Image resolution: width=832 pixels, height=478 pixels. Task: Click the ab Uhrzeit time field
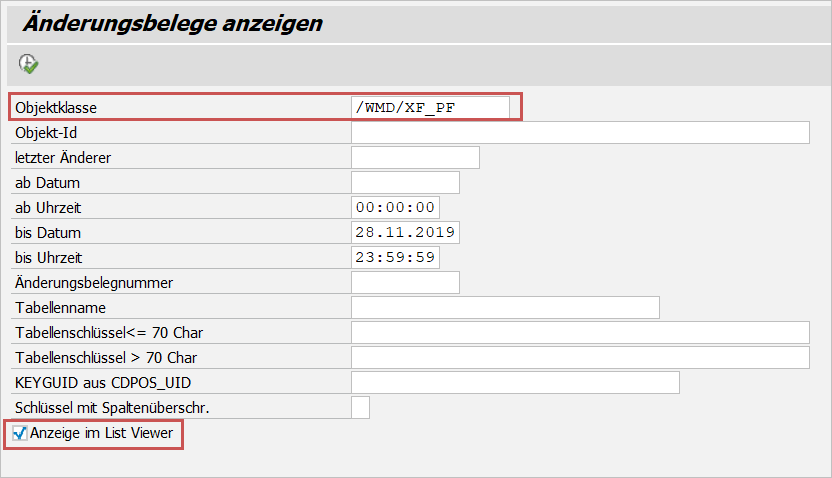pos(396,208)
